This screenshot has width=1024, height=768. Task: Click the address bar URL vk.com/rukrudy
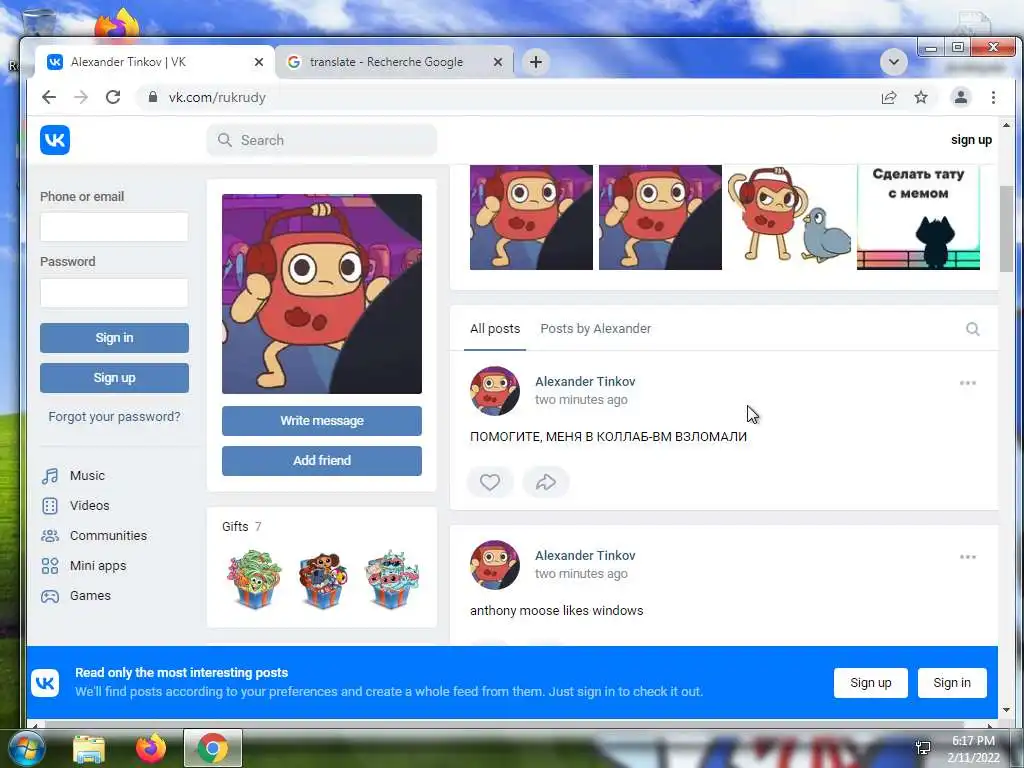coord(217,97)
